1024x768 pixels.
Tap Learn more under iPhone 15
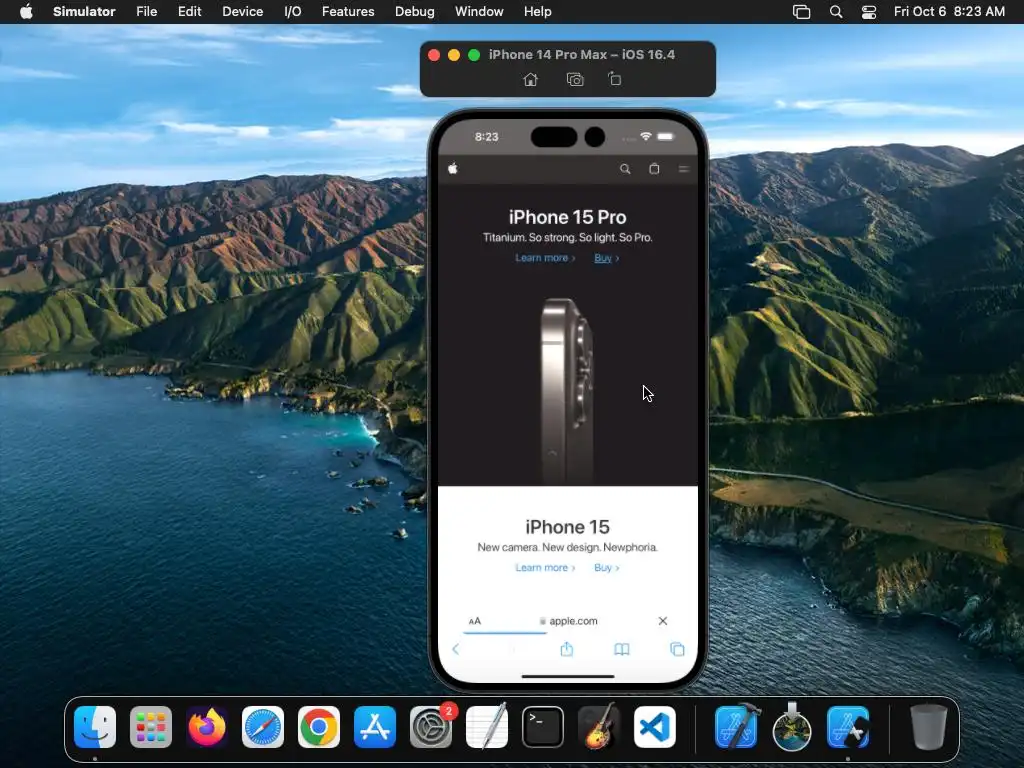(x=545, y=568)
